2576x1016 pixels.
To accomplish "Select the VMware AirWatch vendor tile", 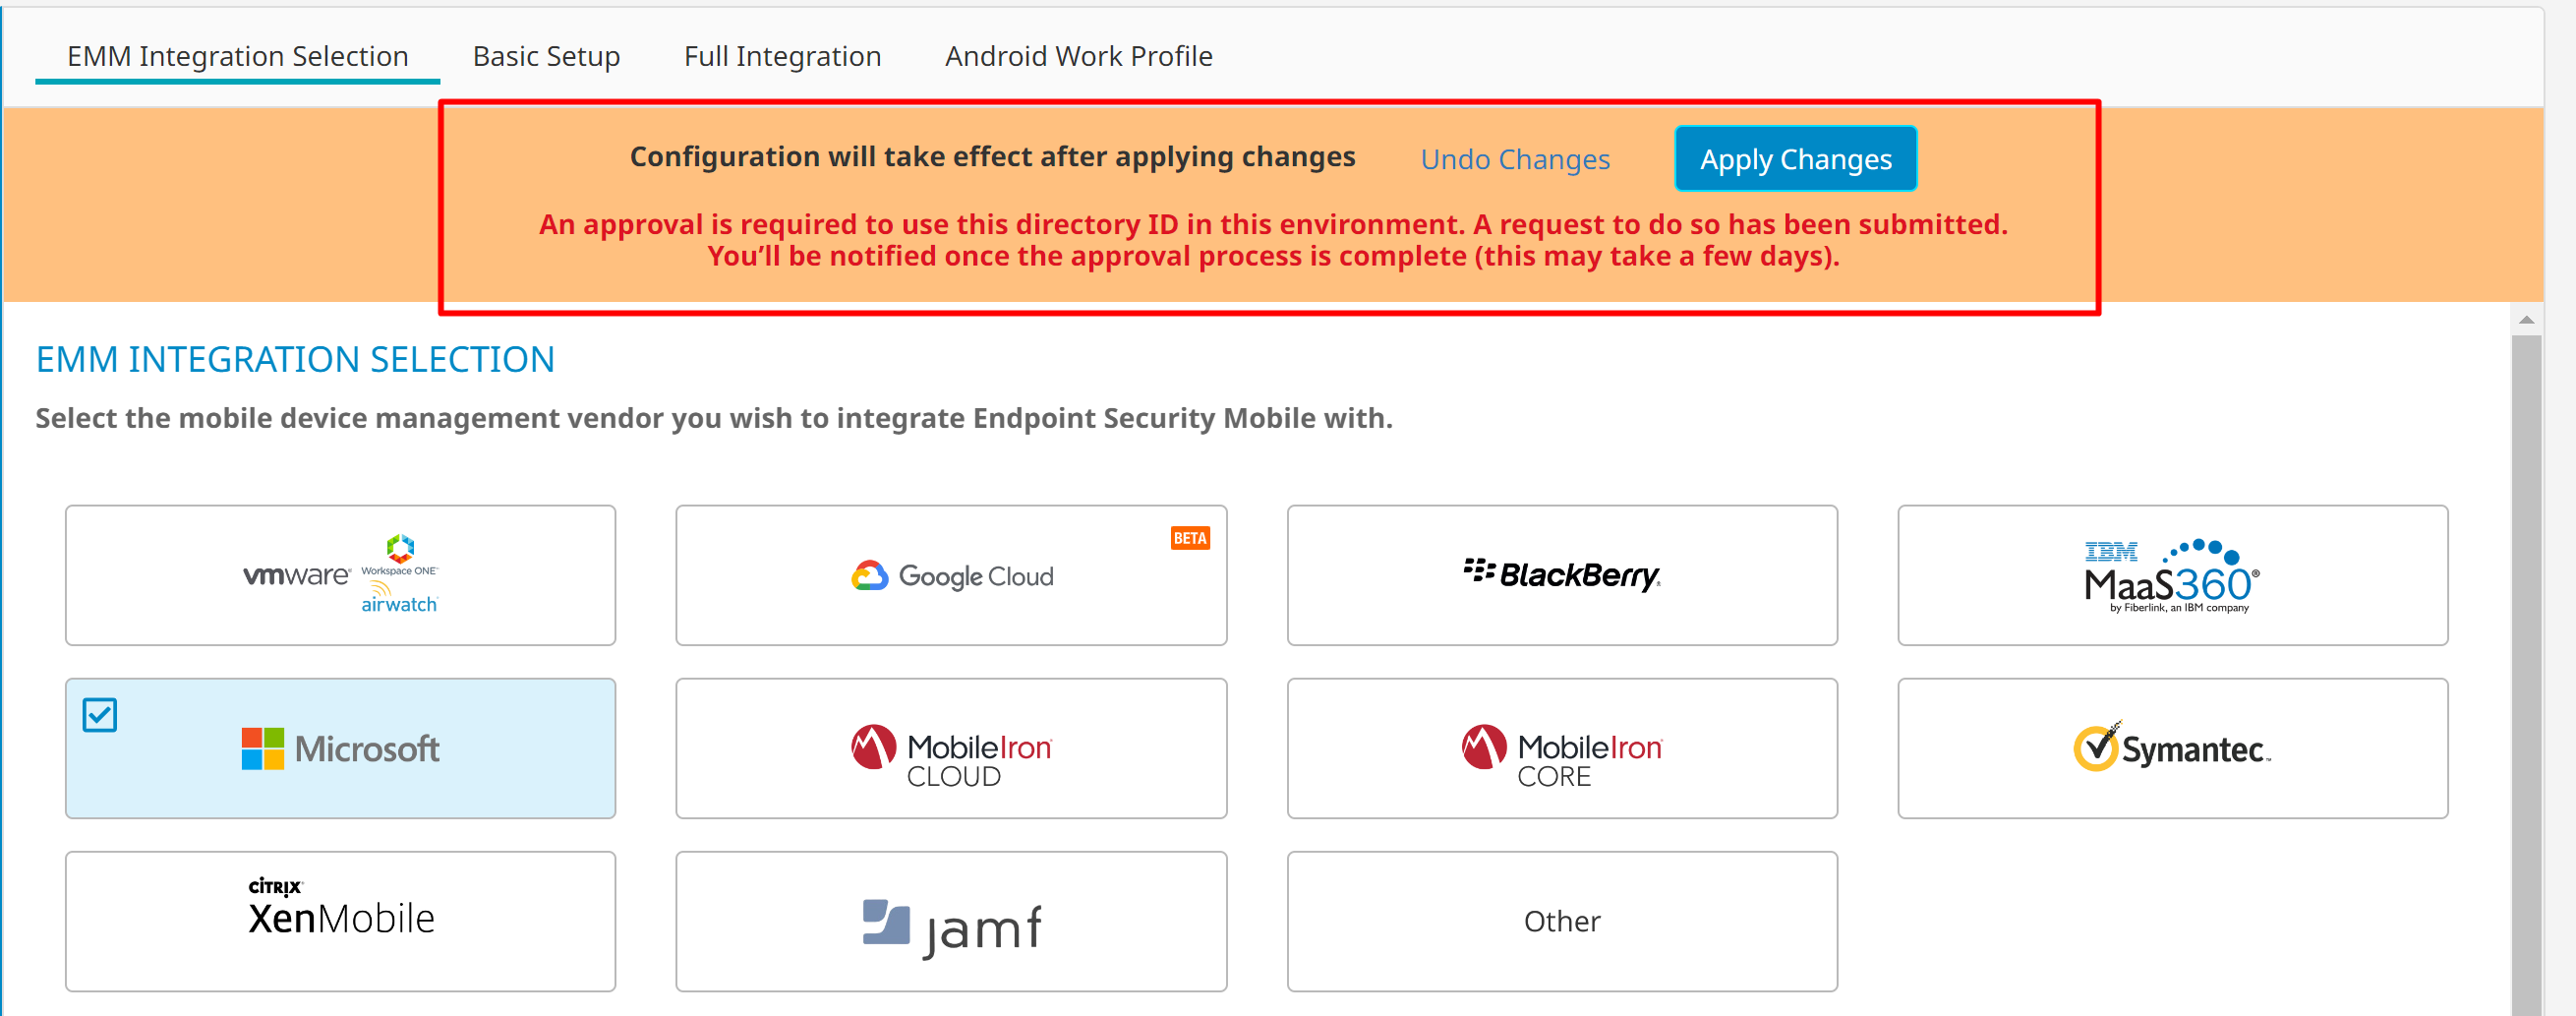I will pos(340,575).
